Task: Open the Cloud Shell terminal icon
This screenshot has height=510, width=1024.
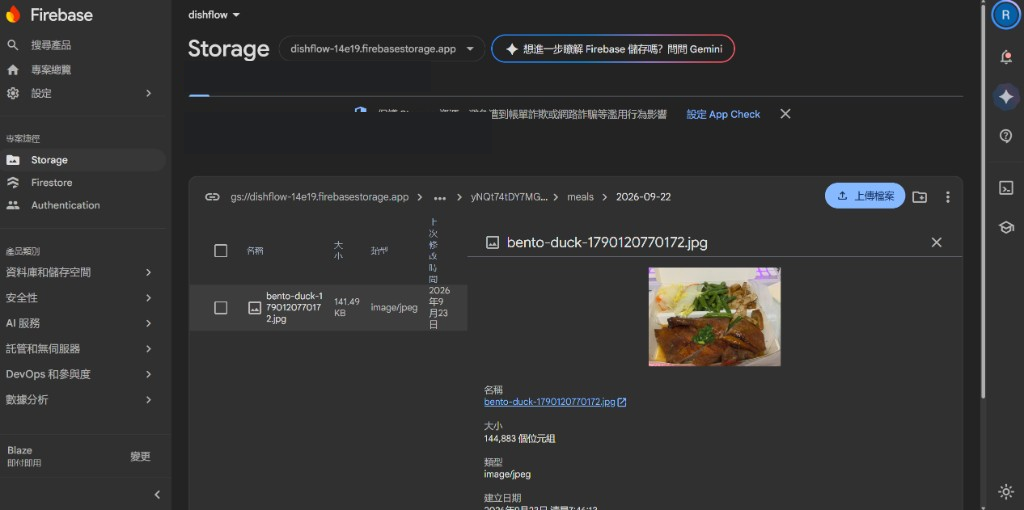Action: 1006,188
